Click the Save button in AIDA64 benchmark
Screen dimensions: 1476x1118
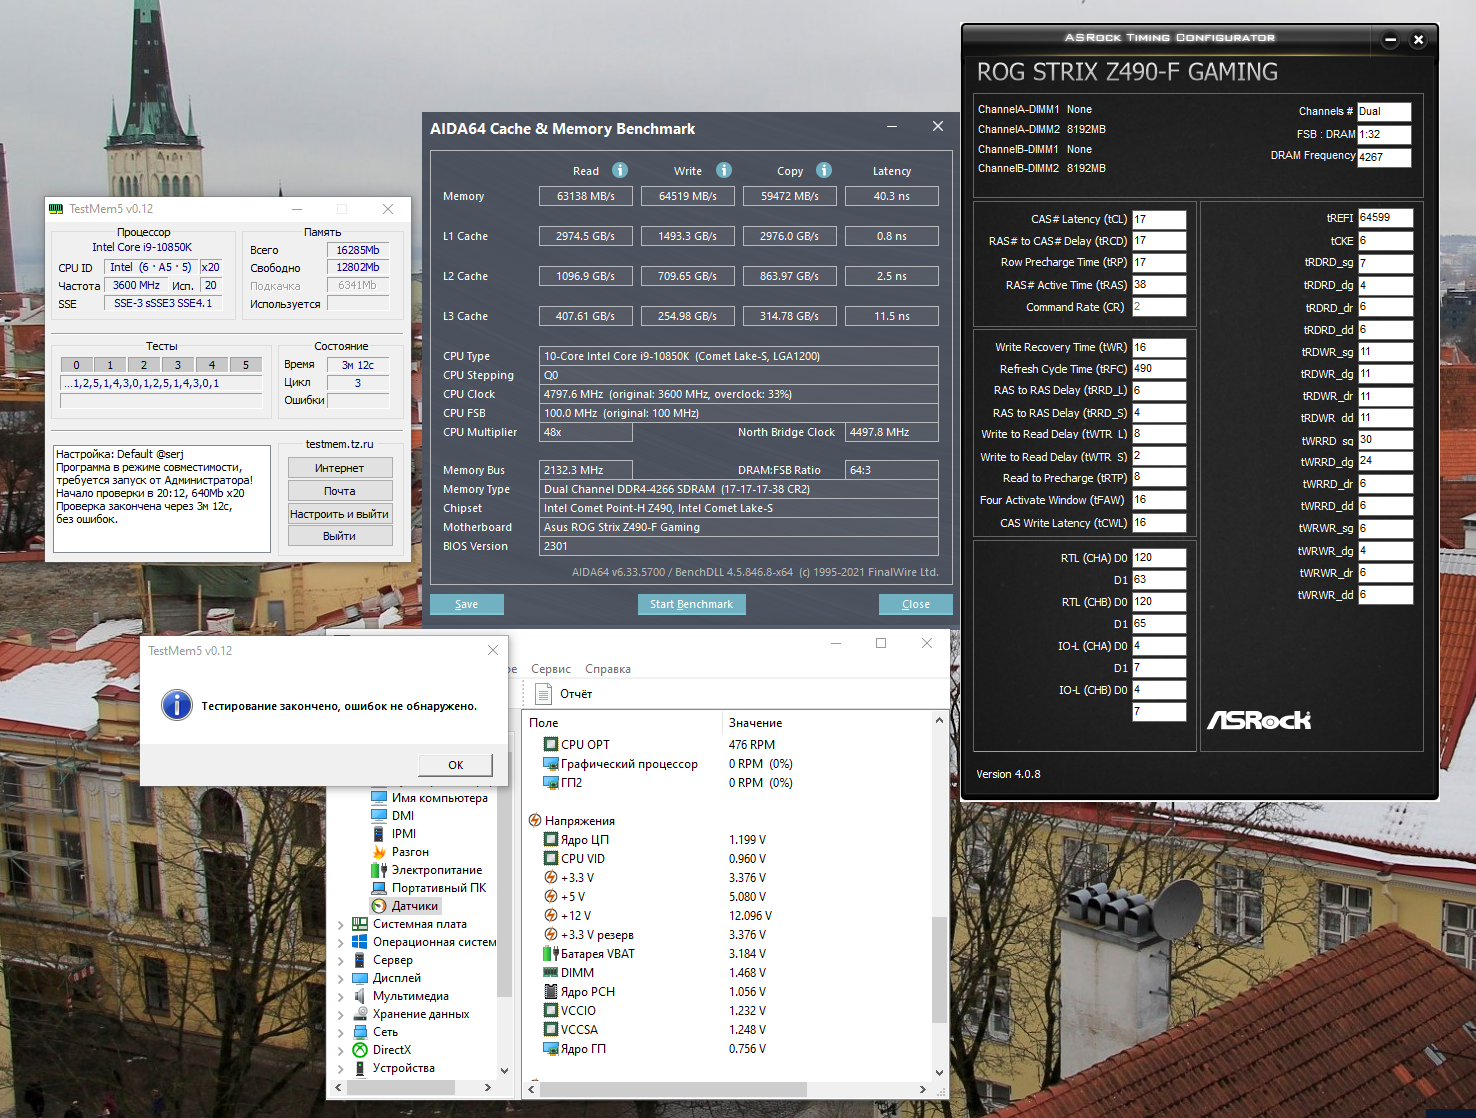coord(467,604)
